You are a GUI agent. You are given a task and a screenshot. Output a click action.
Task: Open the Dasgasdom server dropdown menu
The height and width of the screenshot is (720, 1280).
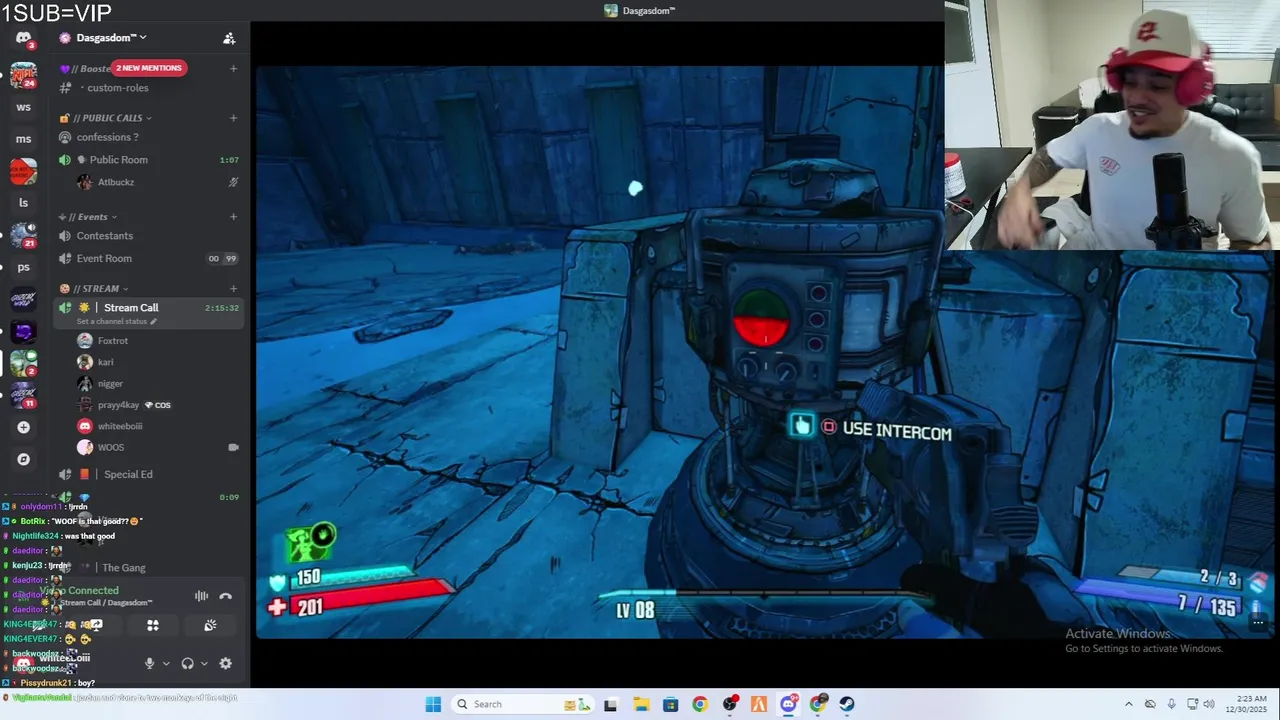pos(111,38)
